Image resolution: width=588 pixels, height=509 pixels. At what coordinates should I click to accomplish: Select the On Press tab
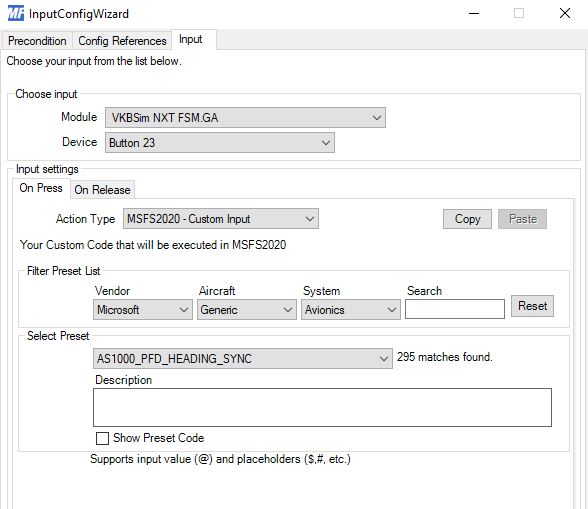click(41, 188)
